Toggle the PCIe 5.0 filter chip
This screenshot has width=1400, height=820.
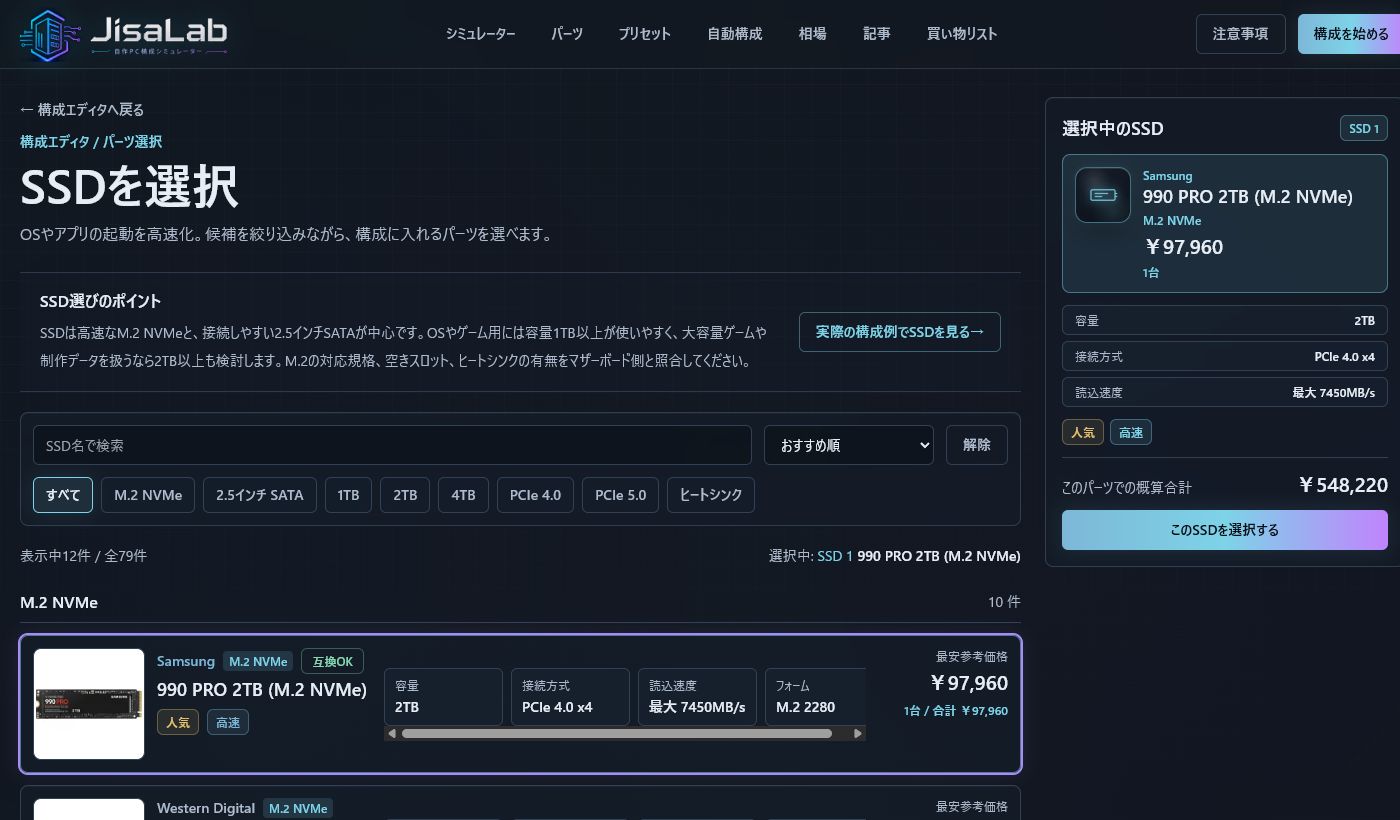pyautogui.click(x=620, y=495)
